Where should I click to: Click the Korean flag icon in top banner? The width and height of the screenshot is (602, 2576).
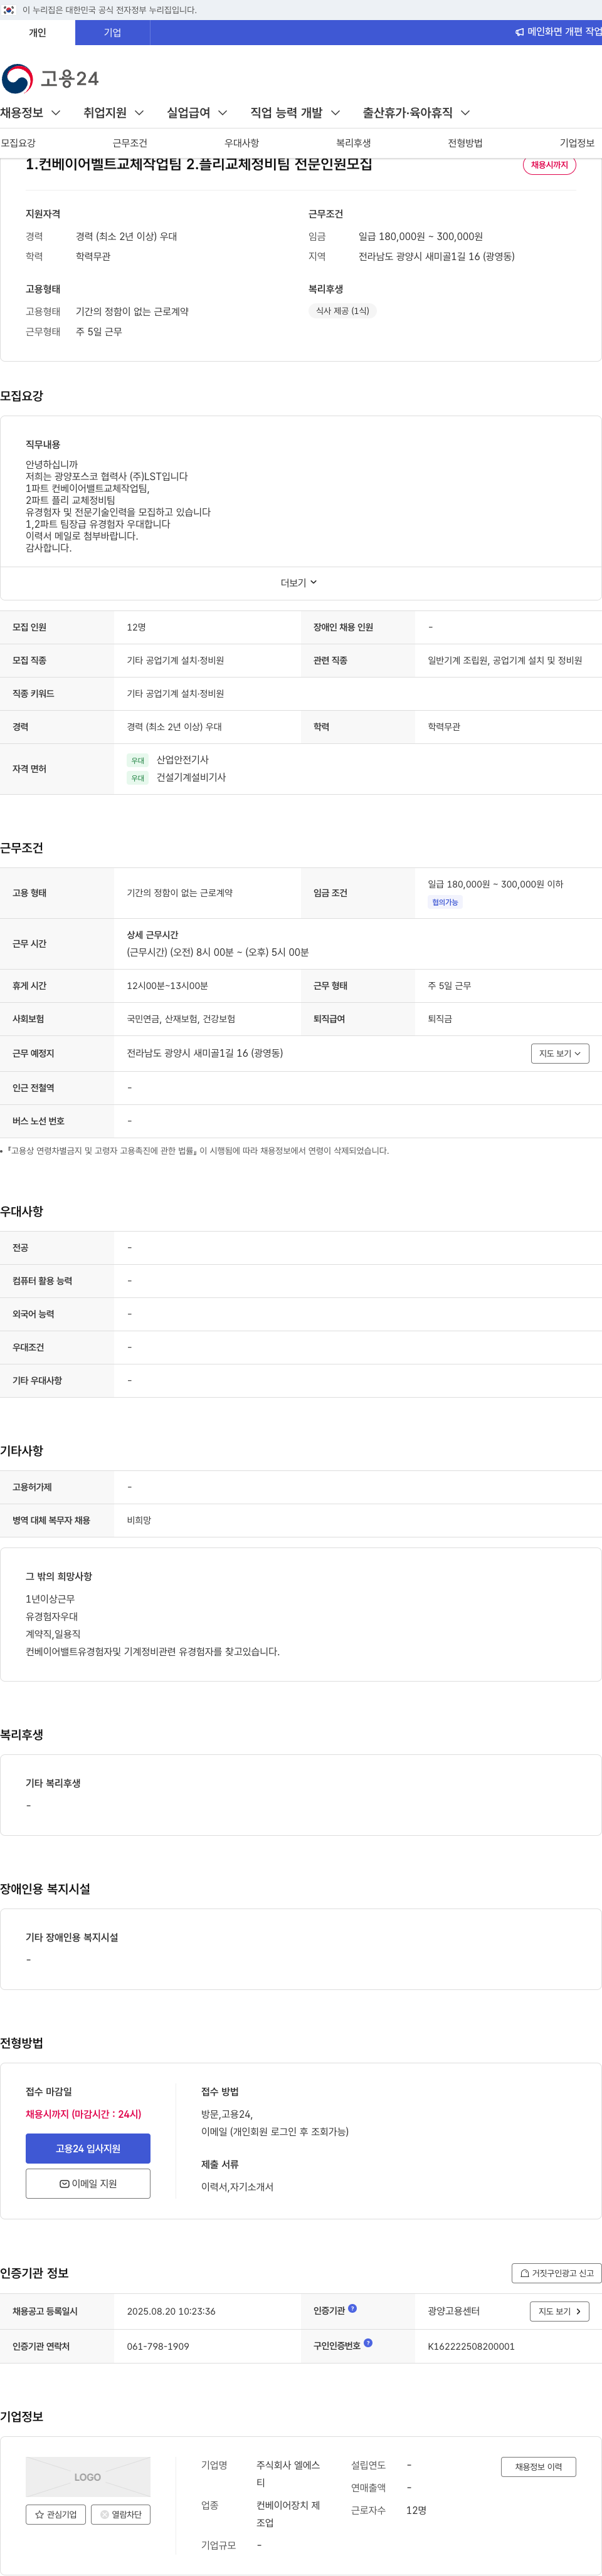(x=9, y=10)
